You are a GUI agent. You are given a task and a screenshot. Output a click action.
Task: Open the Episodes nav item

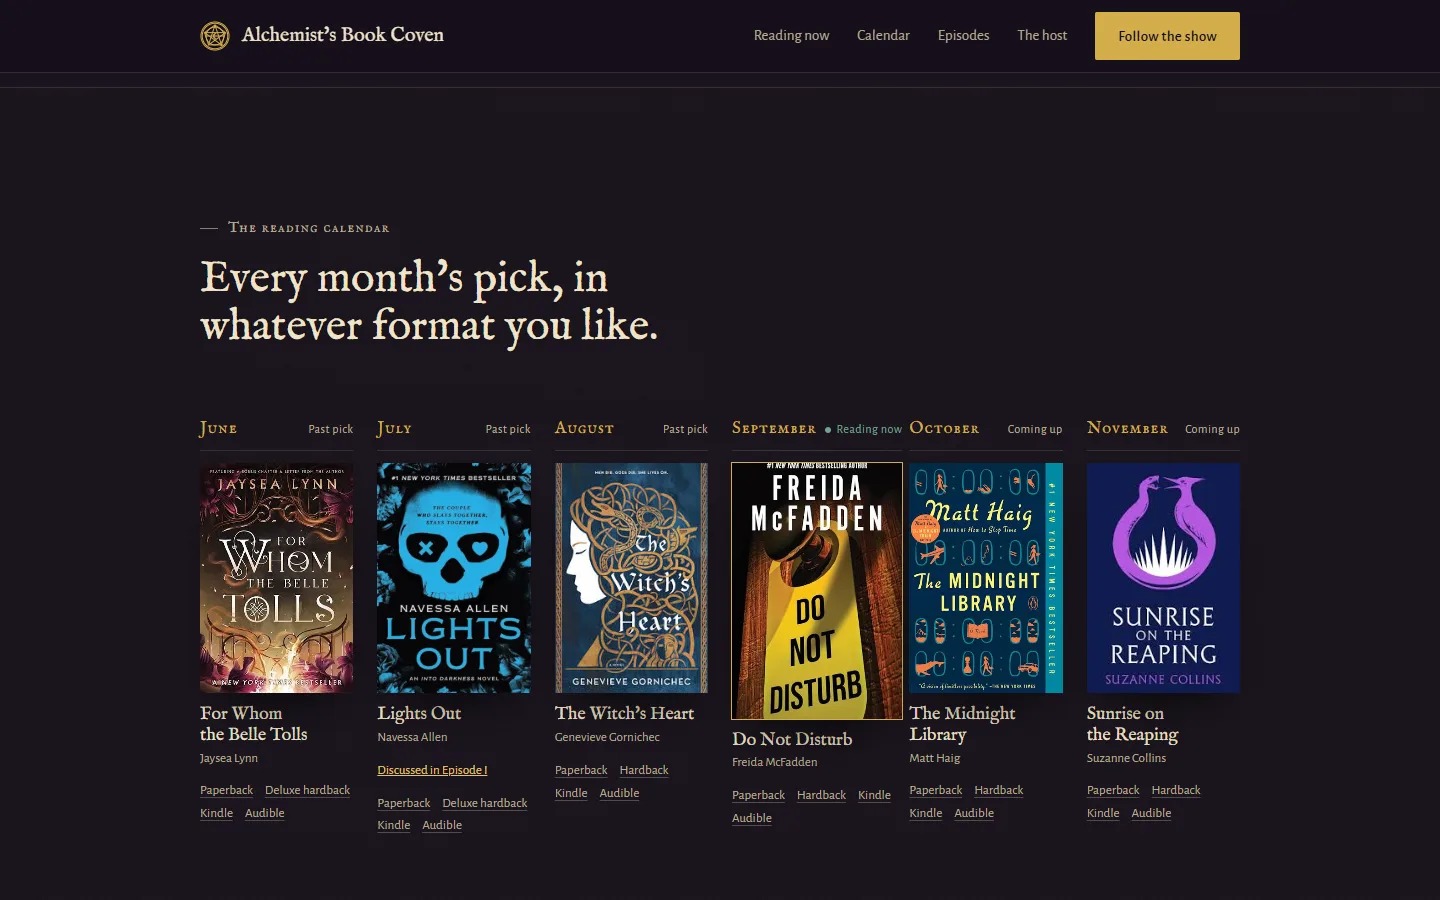click(963, 36)
